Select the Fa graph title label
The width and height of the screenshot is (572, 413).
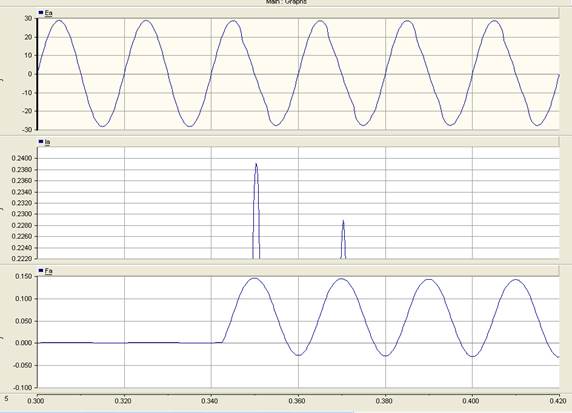click(48, 271)
